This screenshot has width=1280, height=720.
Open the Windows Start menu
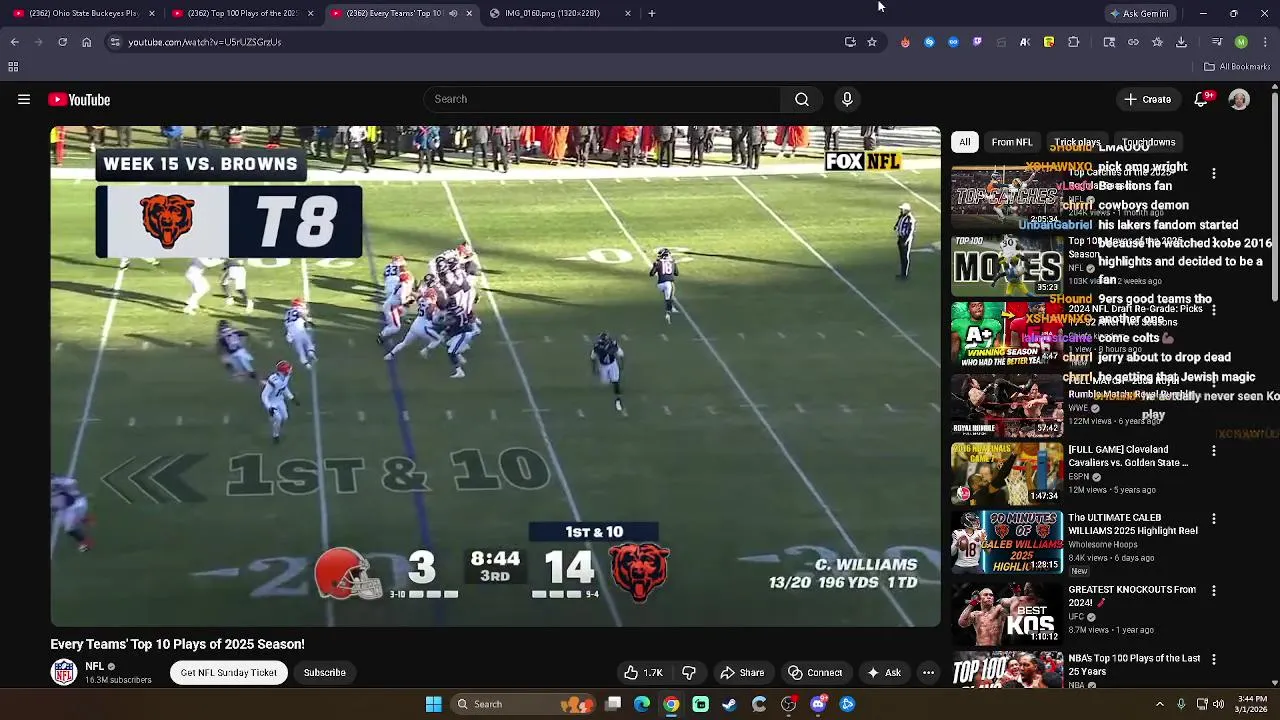click(x=434, y=704)
